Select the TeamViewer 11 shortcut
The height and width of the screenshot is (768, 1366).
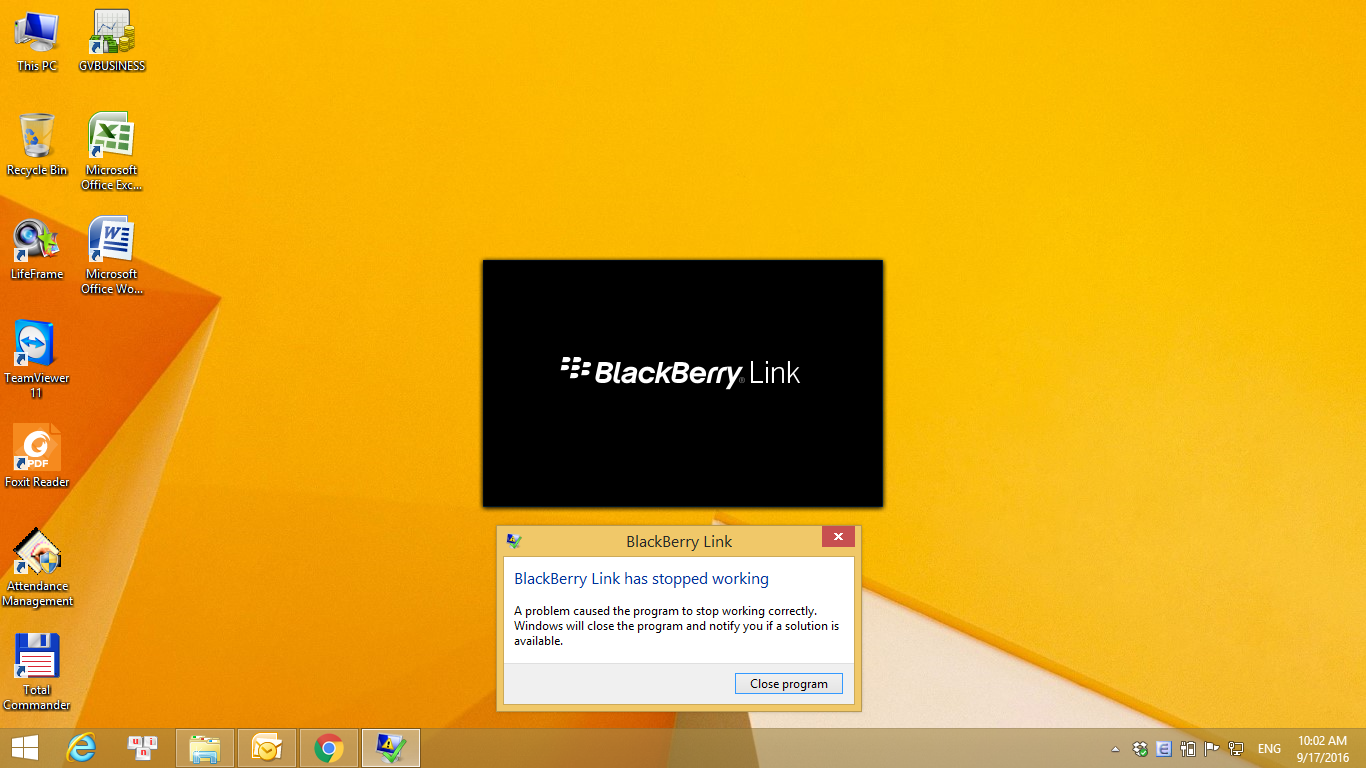click(x=37, y=360)
